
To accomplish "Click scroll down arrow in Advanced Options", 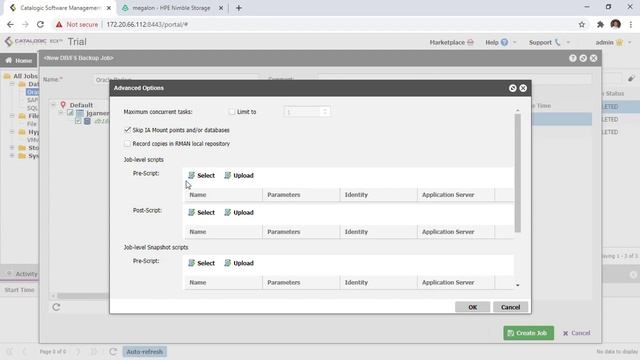I will click(x=518, y=285).
